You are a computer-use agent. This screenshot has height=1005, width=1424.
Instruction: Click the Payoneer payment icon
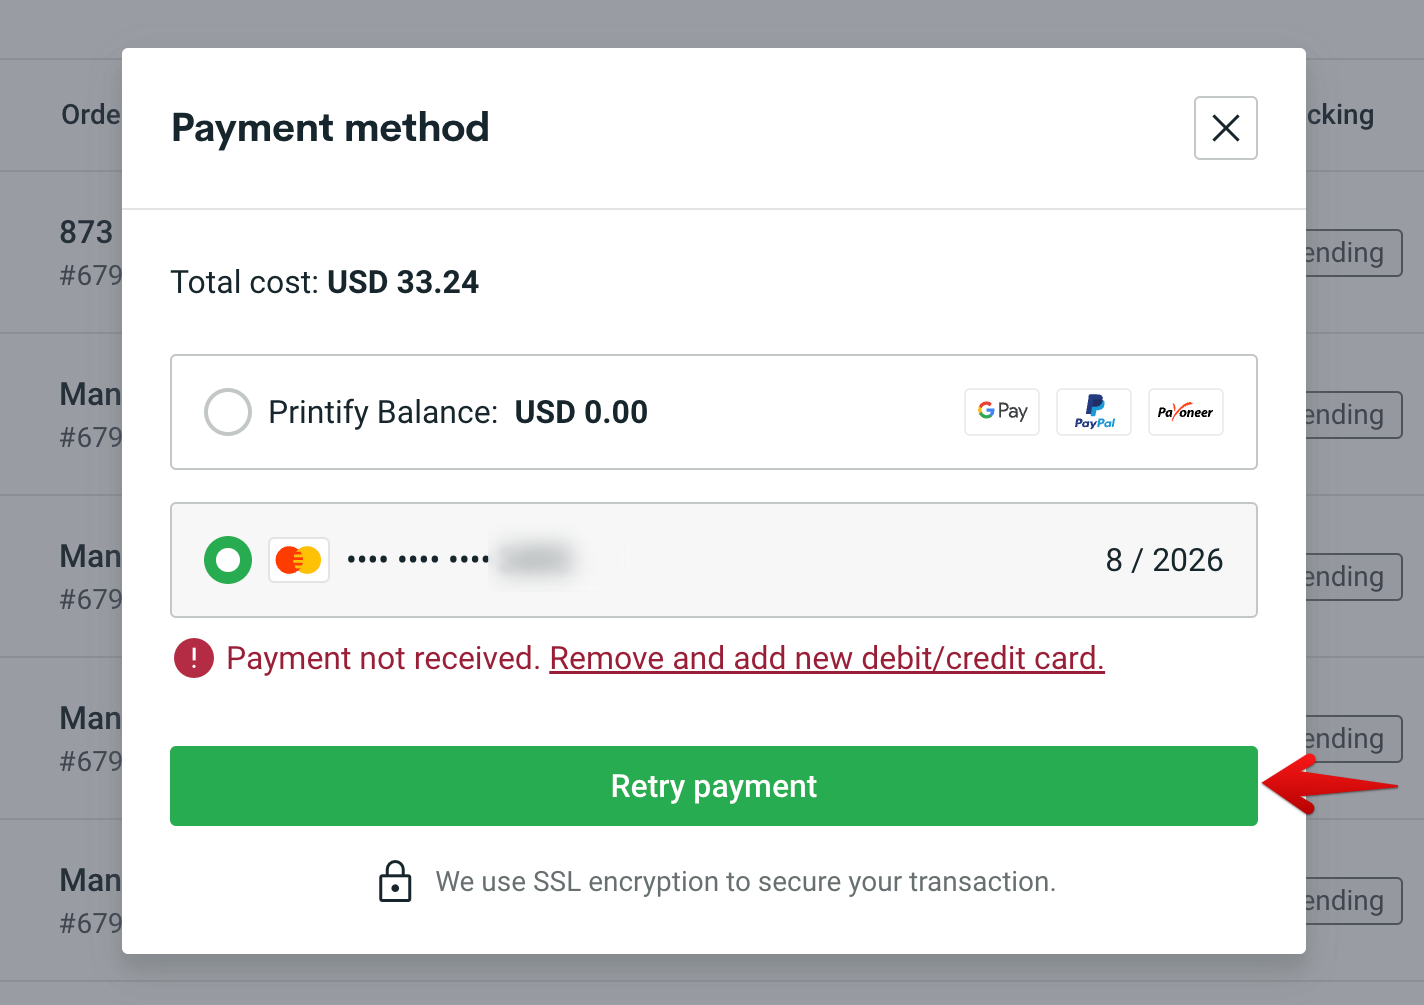click(1185, 411)
